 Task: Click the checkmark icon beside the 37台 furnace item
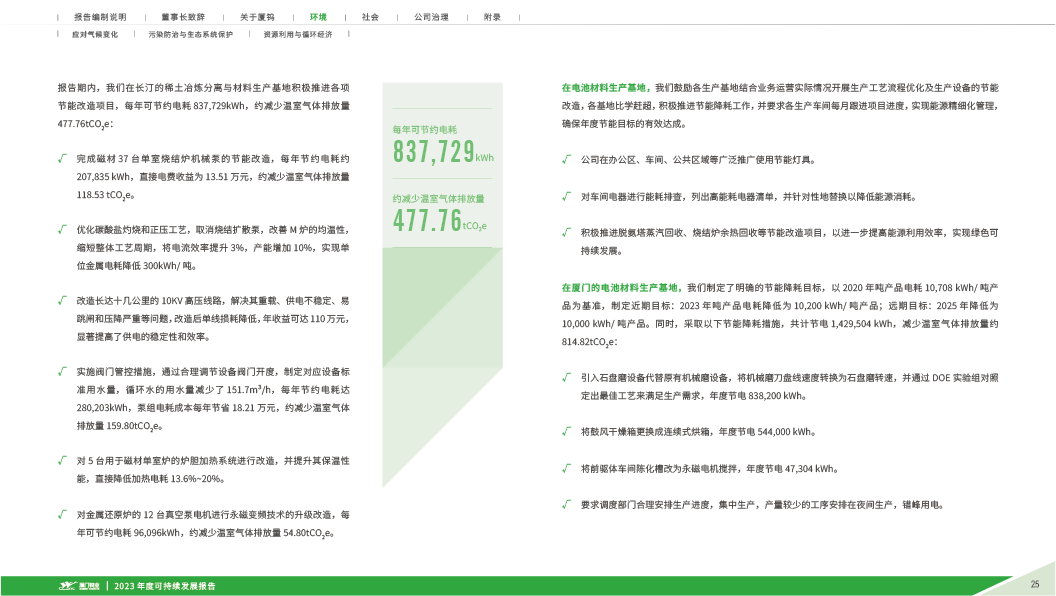point(63,159)
